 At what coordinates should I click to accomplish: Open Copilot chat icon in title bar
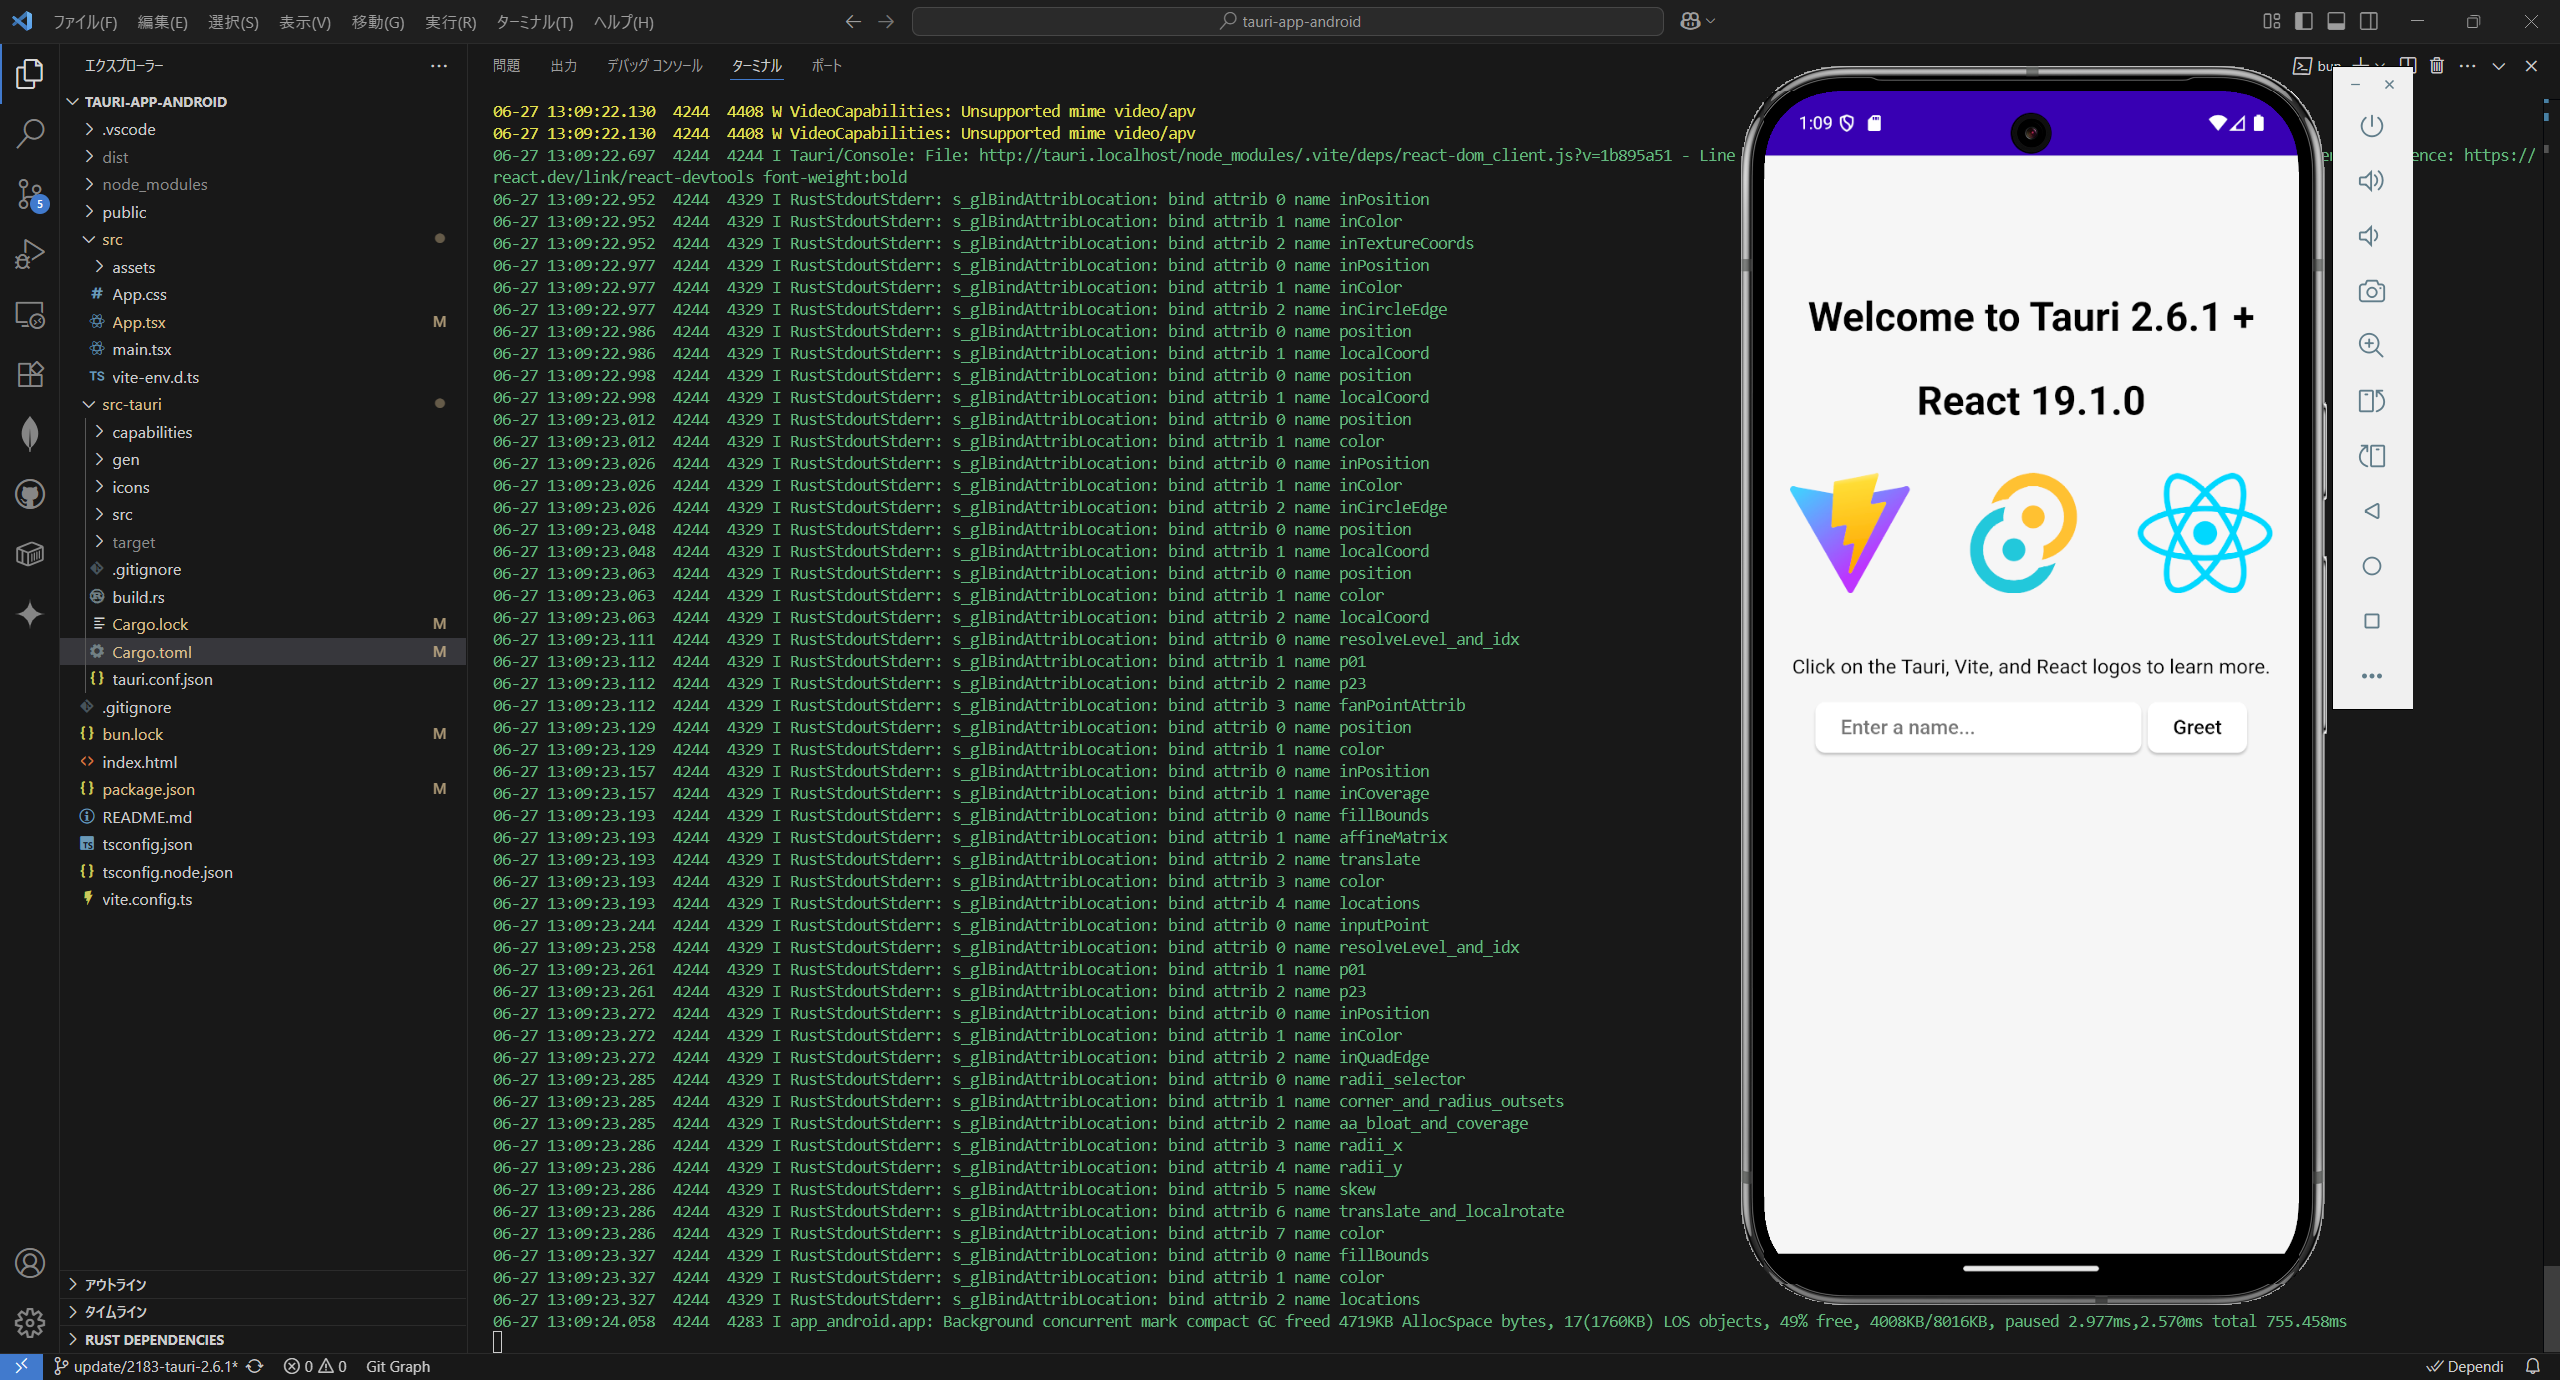[x=1690, y=21]
